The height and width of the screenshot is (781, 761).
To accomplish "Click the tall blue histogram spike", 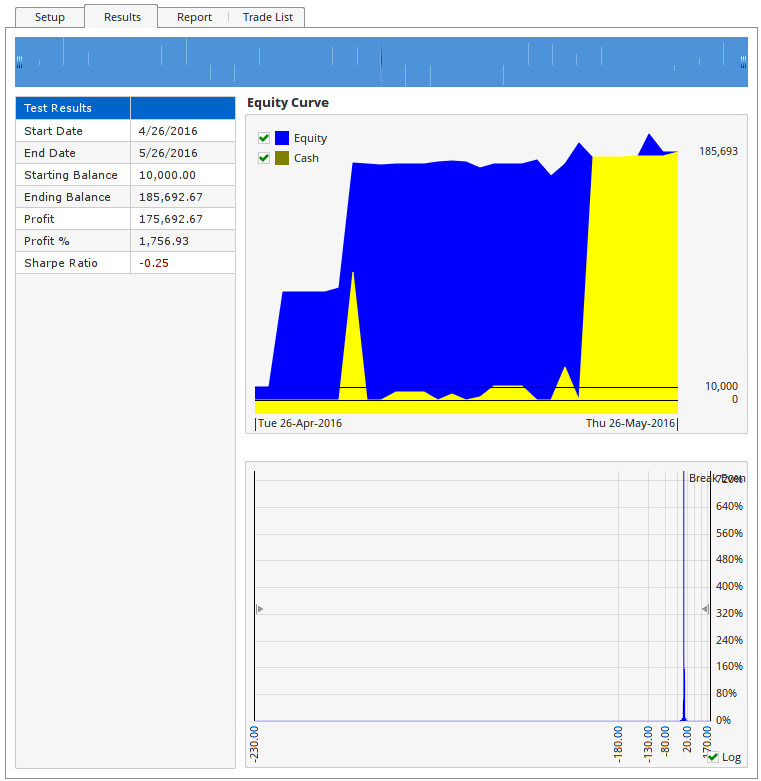I will [684, 598].
